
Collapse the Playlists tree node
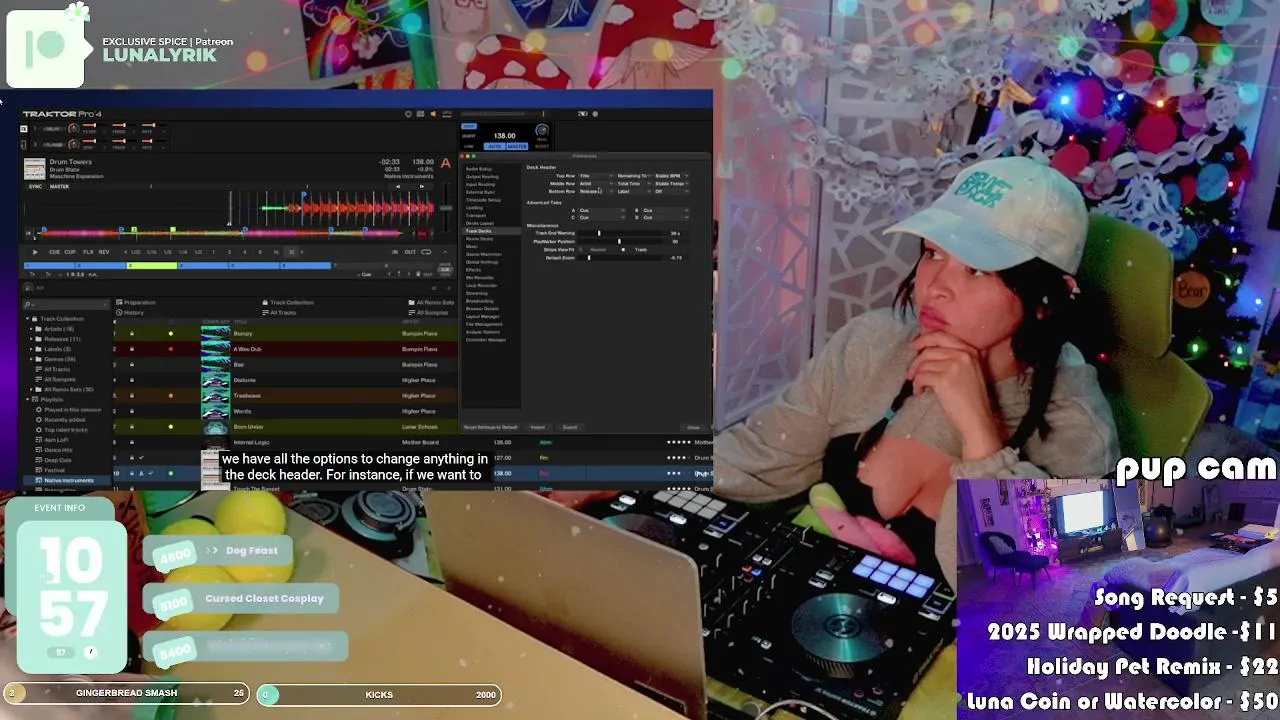pyautogui.click(x=28, y=400)
